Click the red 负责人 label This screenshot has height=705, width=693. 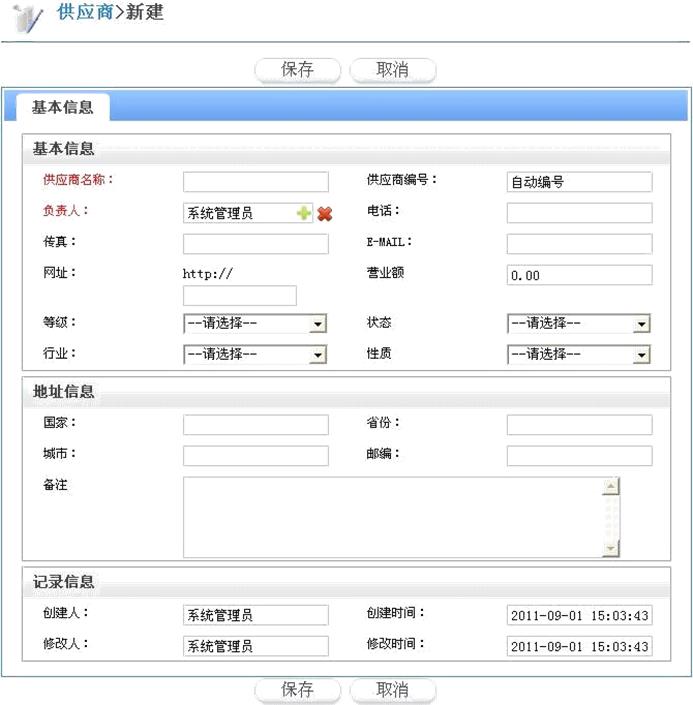coord(65,210)
